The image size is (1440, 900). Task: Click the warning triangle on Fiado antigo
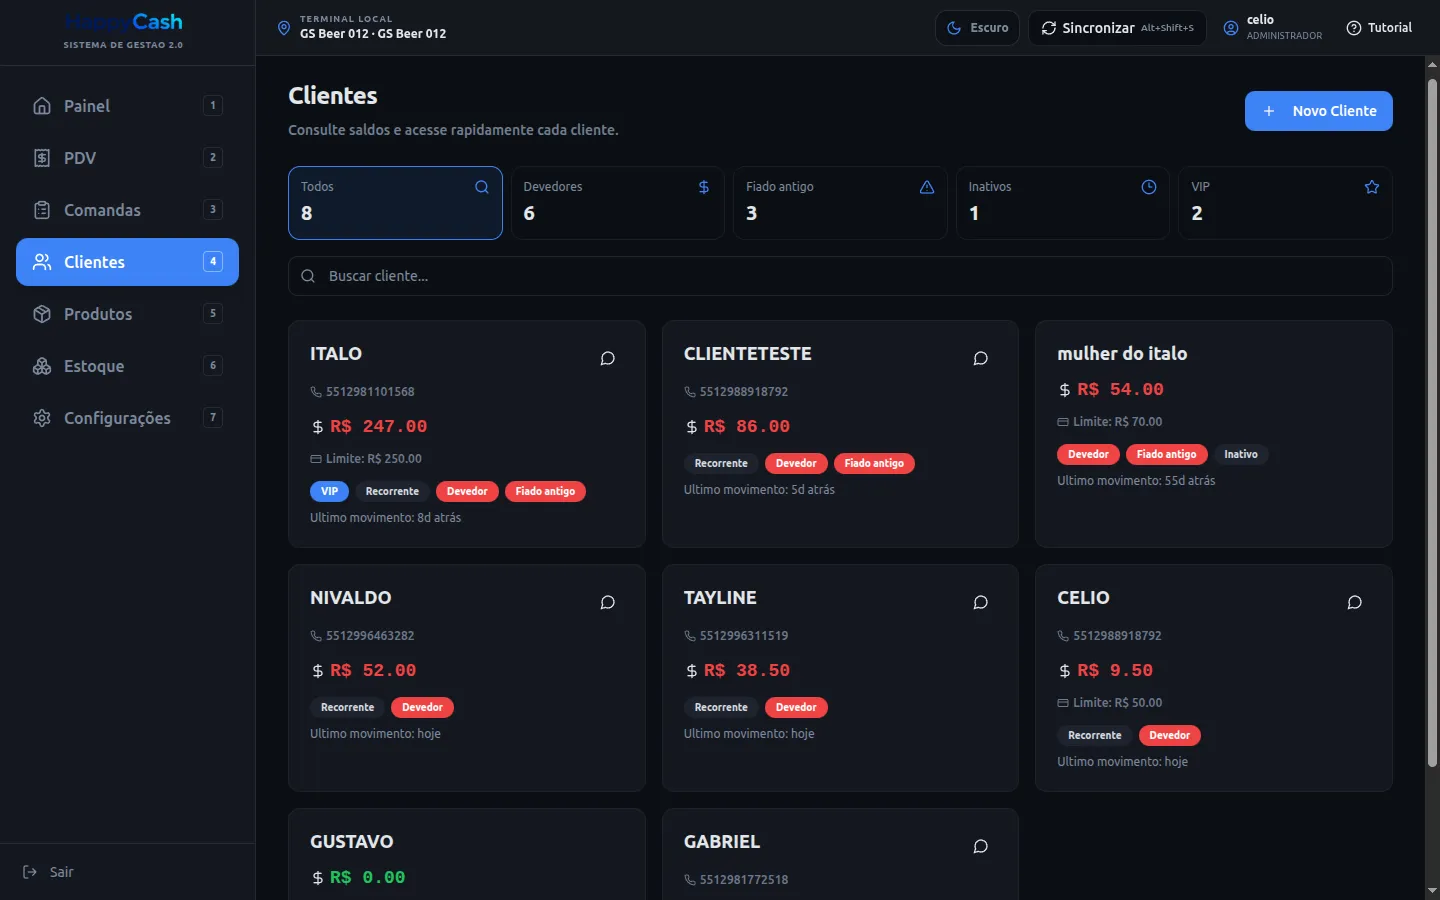click(x=927, y=187)
